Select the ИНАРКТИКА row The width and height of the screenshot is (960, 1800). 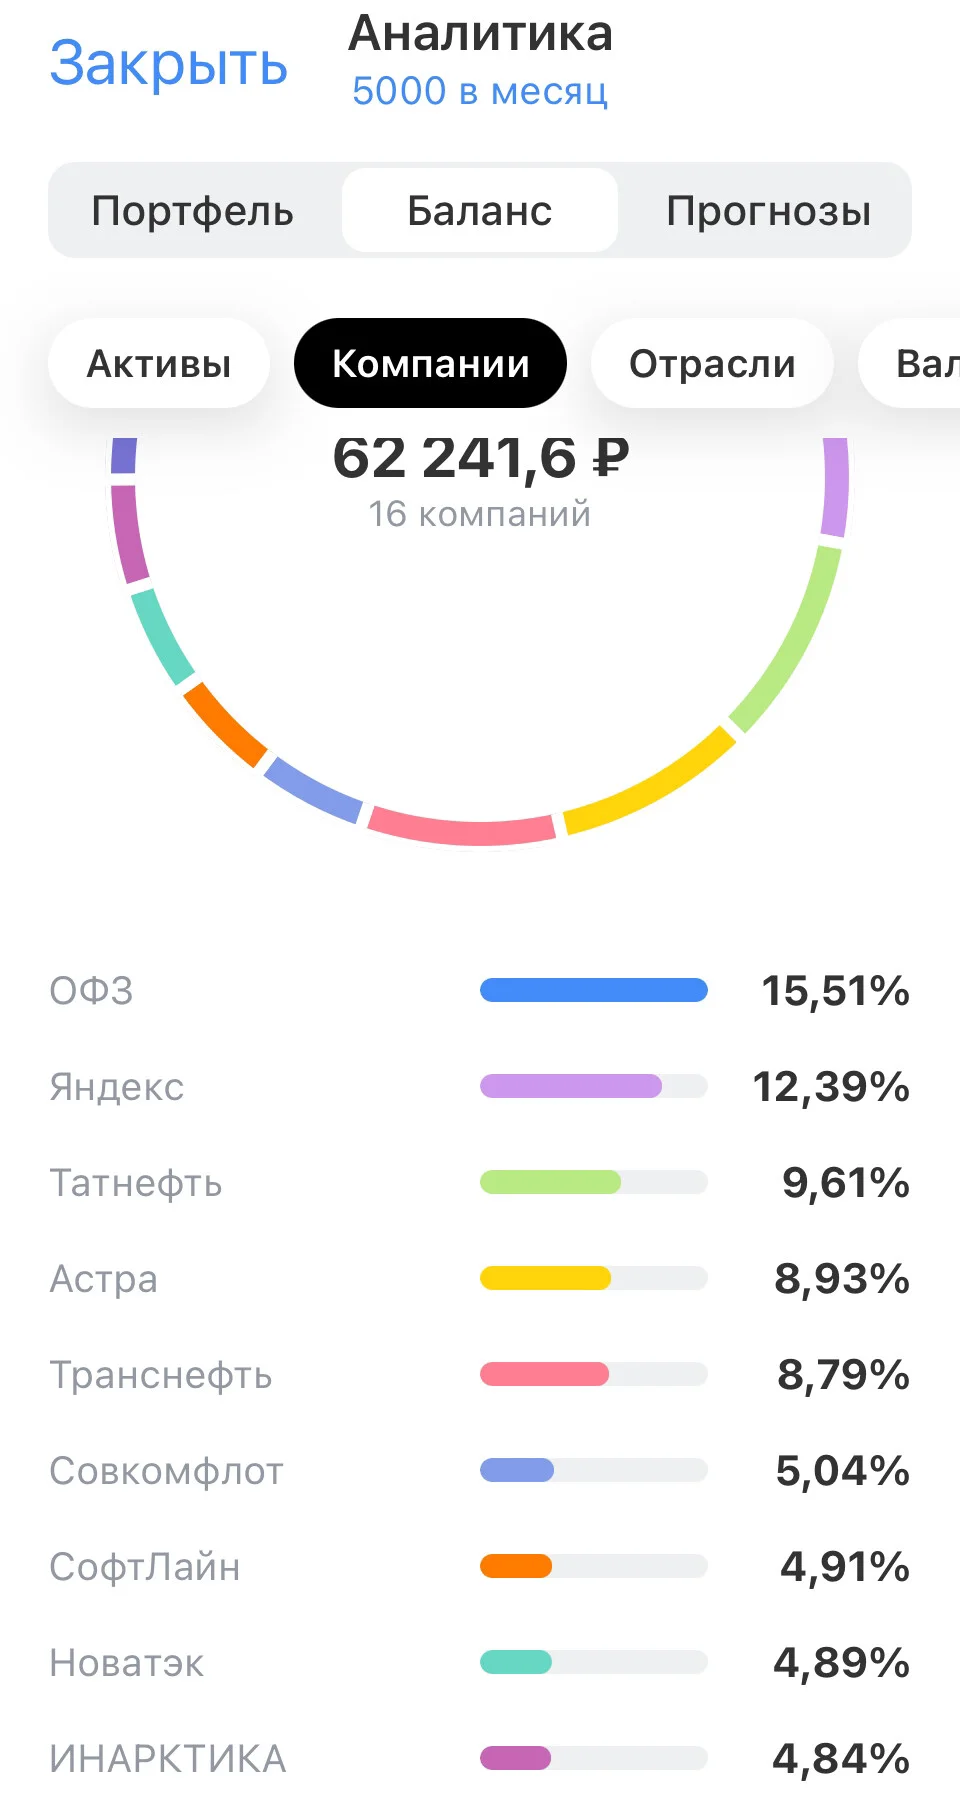click(x=480, y=1759)
